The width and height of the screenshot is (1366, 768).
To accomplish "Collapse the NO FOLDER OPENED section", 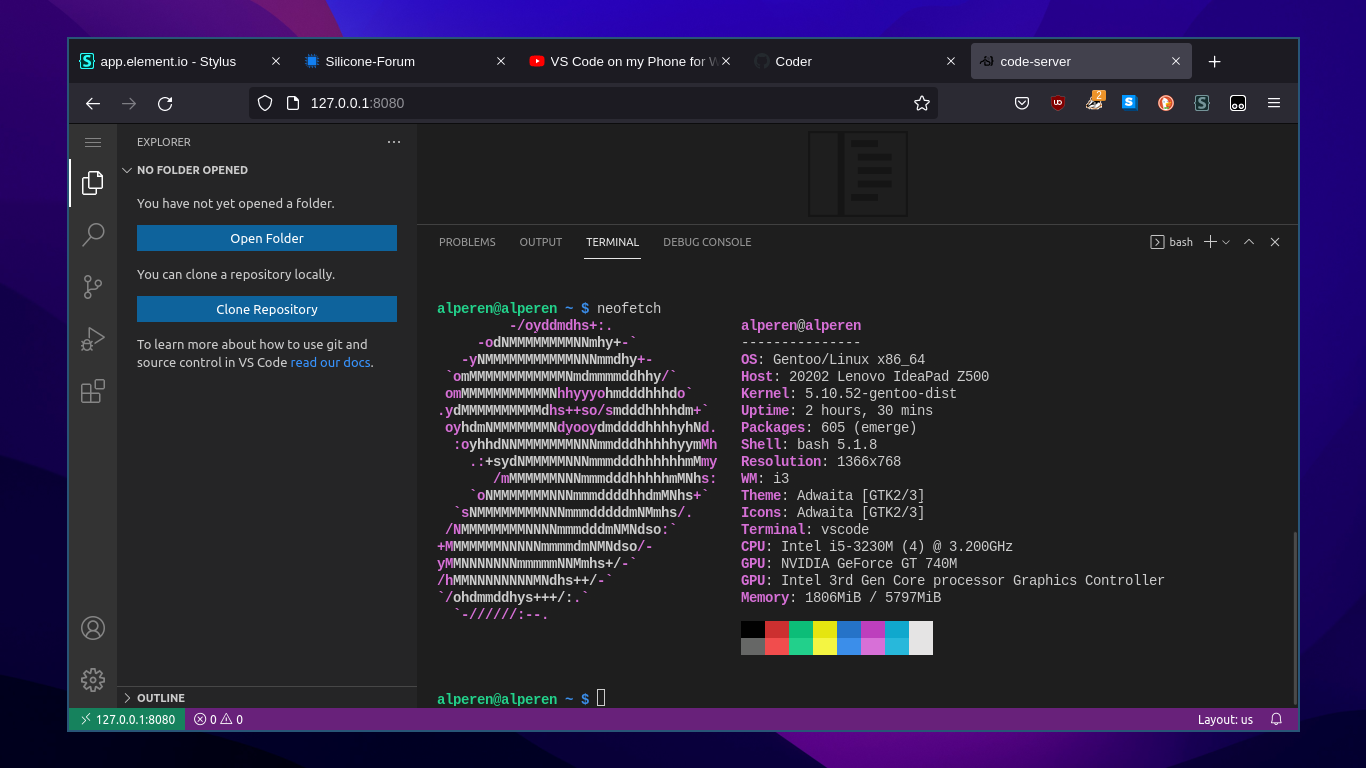I will (267, 170).
